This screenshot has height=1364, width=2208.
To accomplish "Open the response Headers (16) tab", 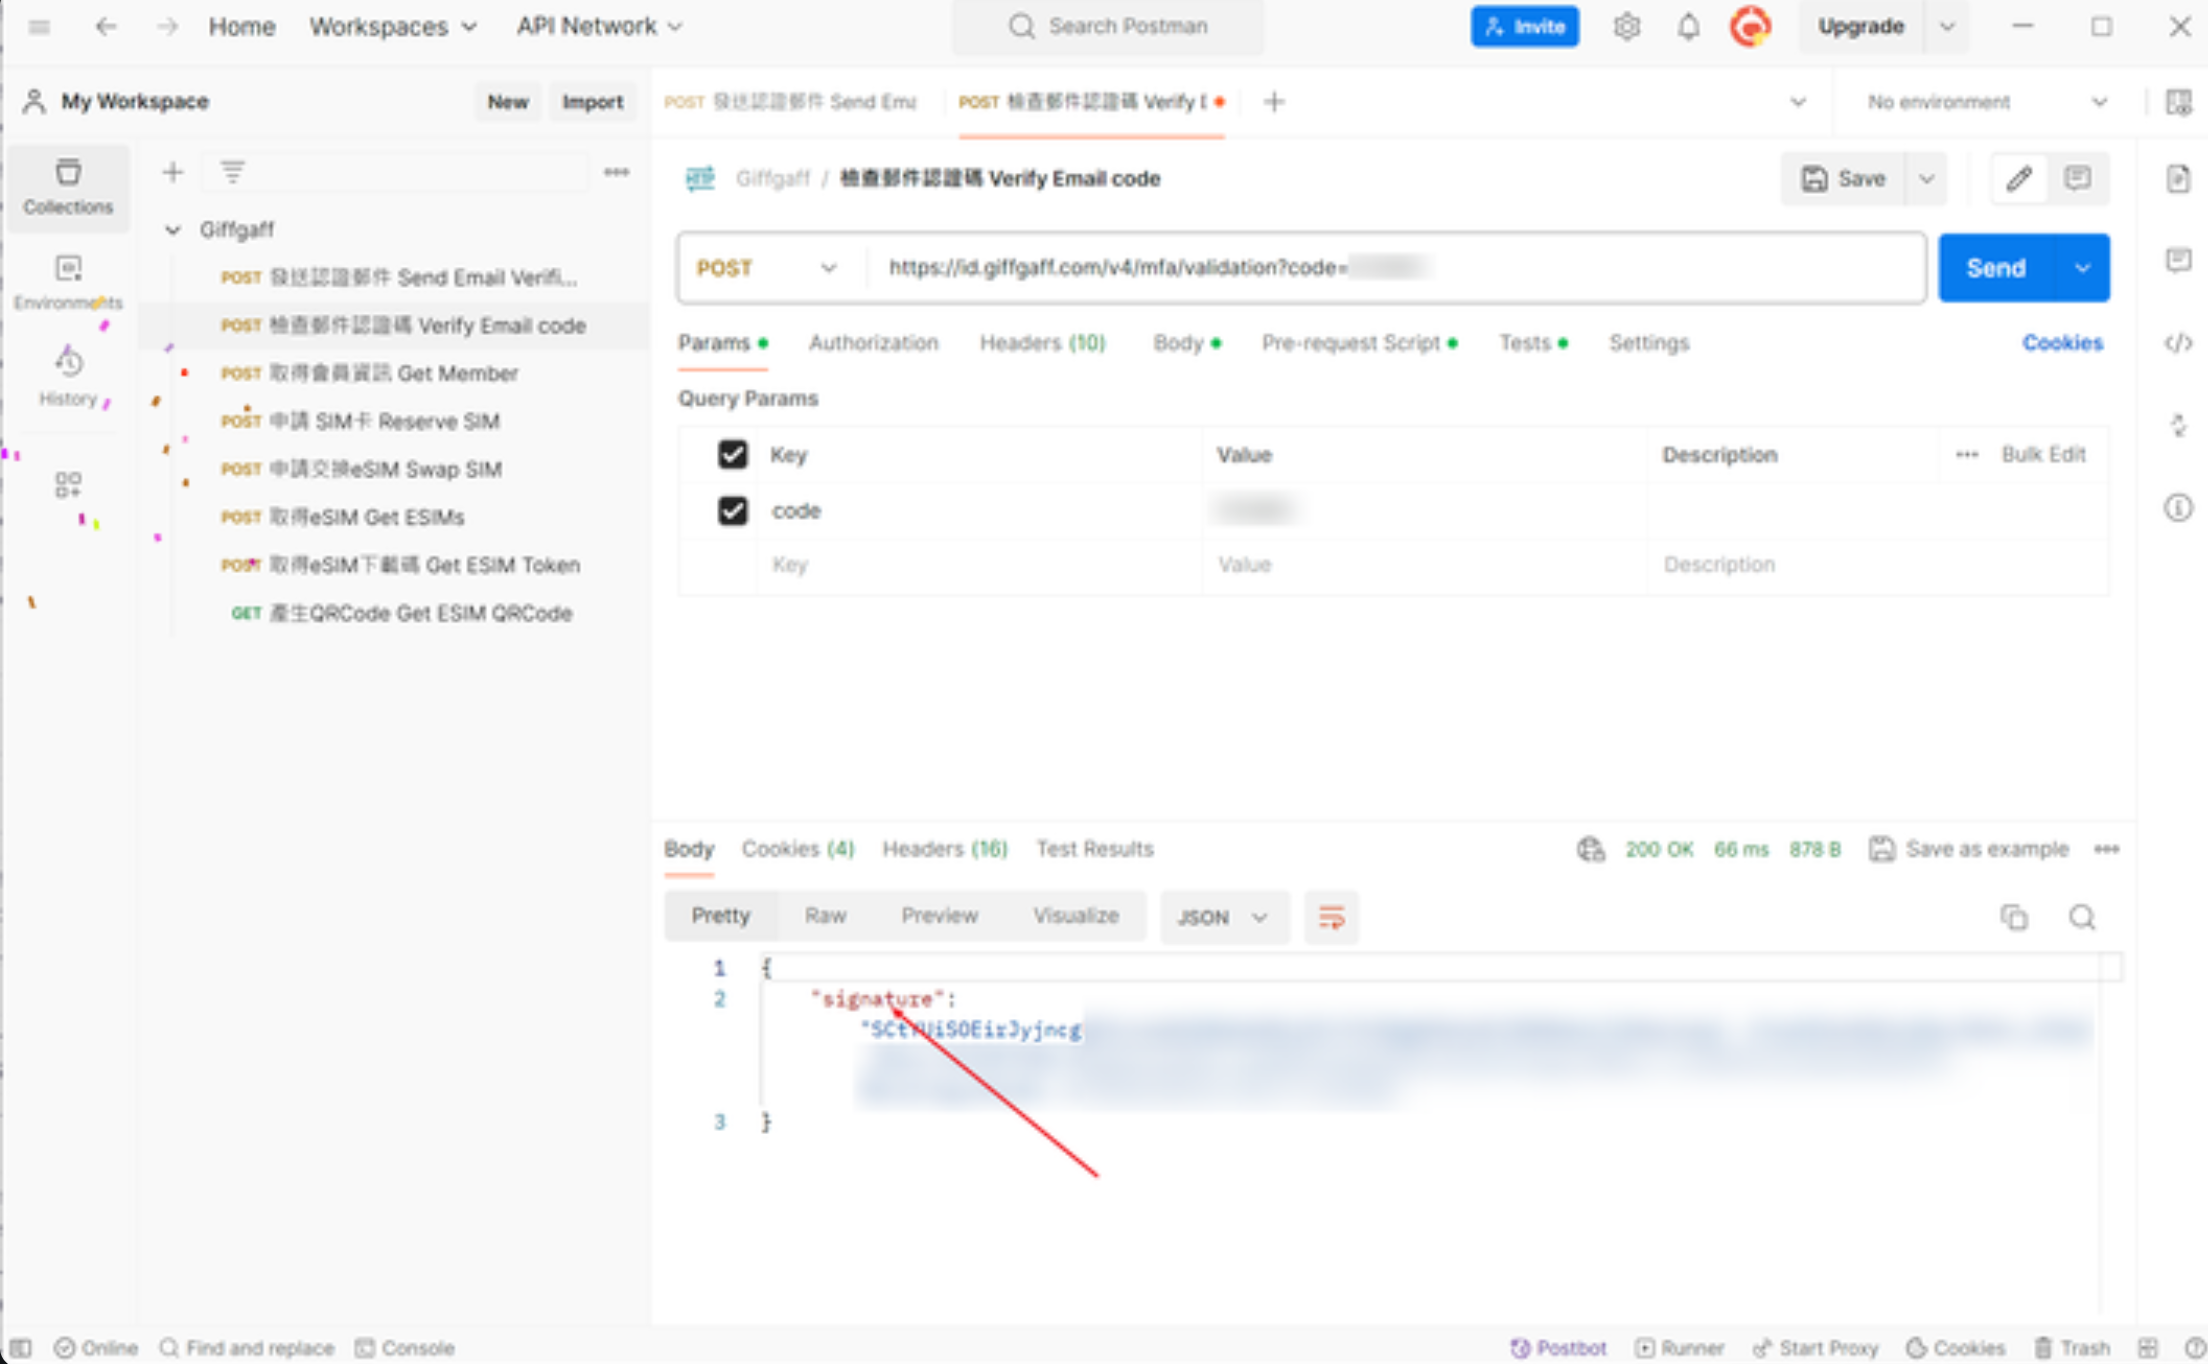I will click(945, 849).
